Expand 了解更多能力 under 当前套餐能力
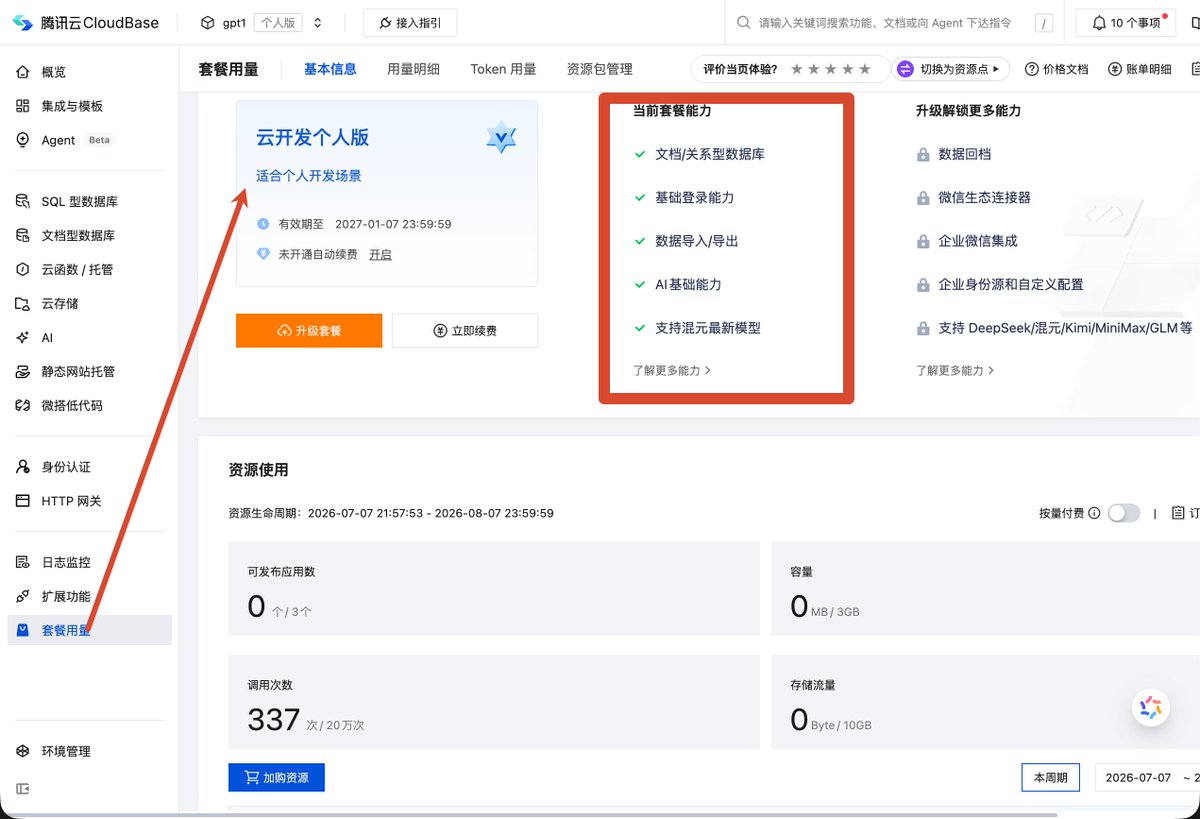The width and height of the screenshot is (1200, 819). (x=672, y=370)
